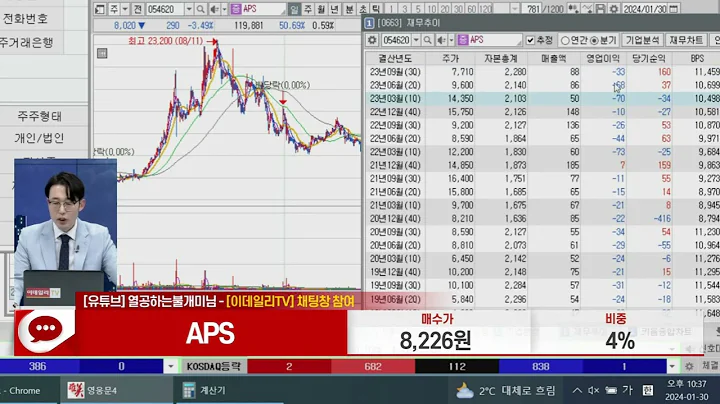The image size is (720, 404).
Task: Click the save diskette icon in chart toolbar
Action: coord(600,9)
